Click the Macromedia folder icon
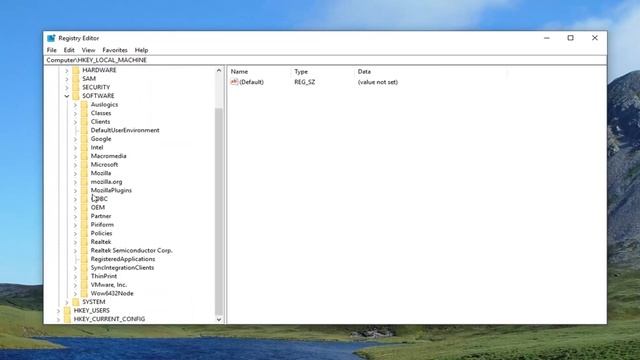 point(84,156)
